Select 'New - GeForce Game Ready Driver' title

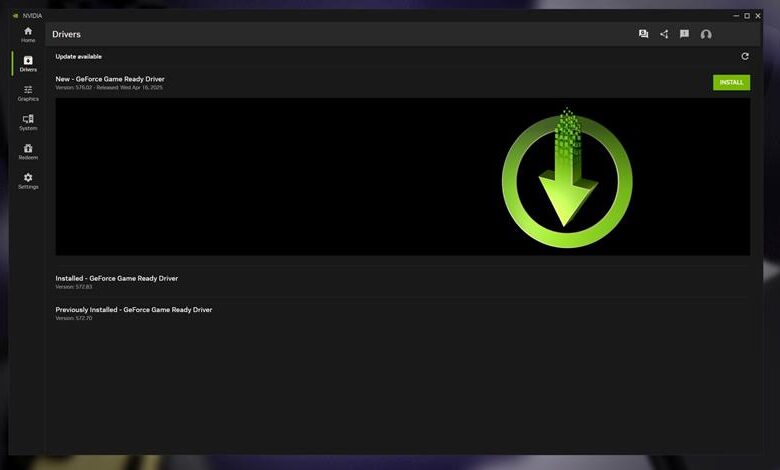coord(110,79)
